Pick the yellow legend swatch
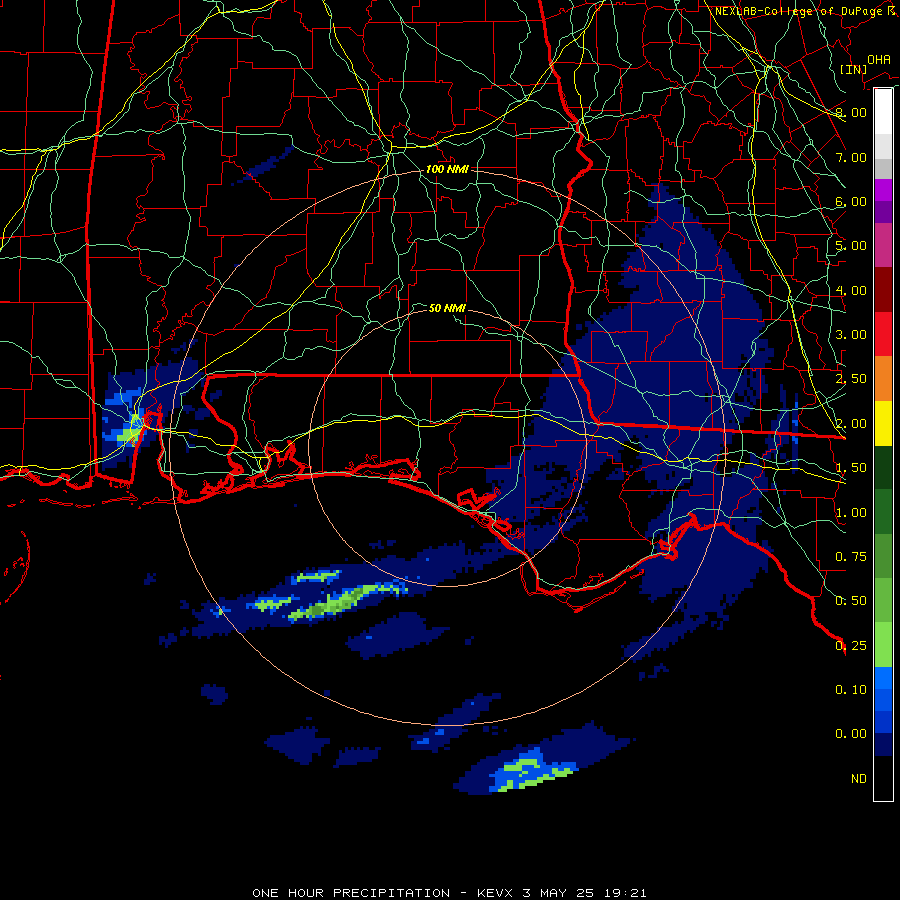Image resolution: width=900 pixels, height=900 pixels. point(883,423)
